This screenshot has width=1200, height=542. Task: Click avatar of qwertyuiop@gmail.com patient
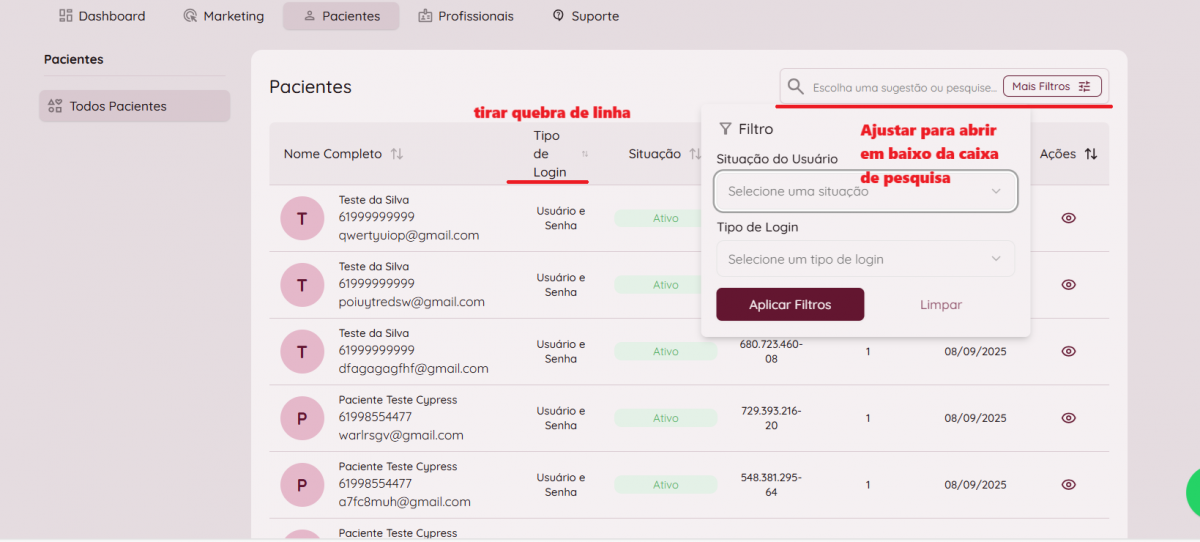pyautogui.click(x=302, y=218)
